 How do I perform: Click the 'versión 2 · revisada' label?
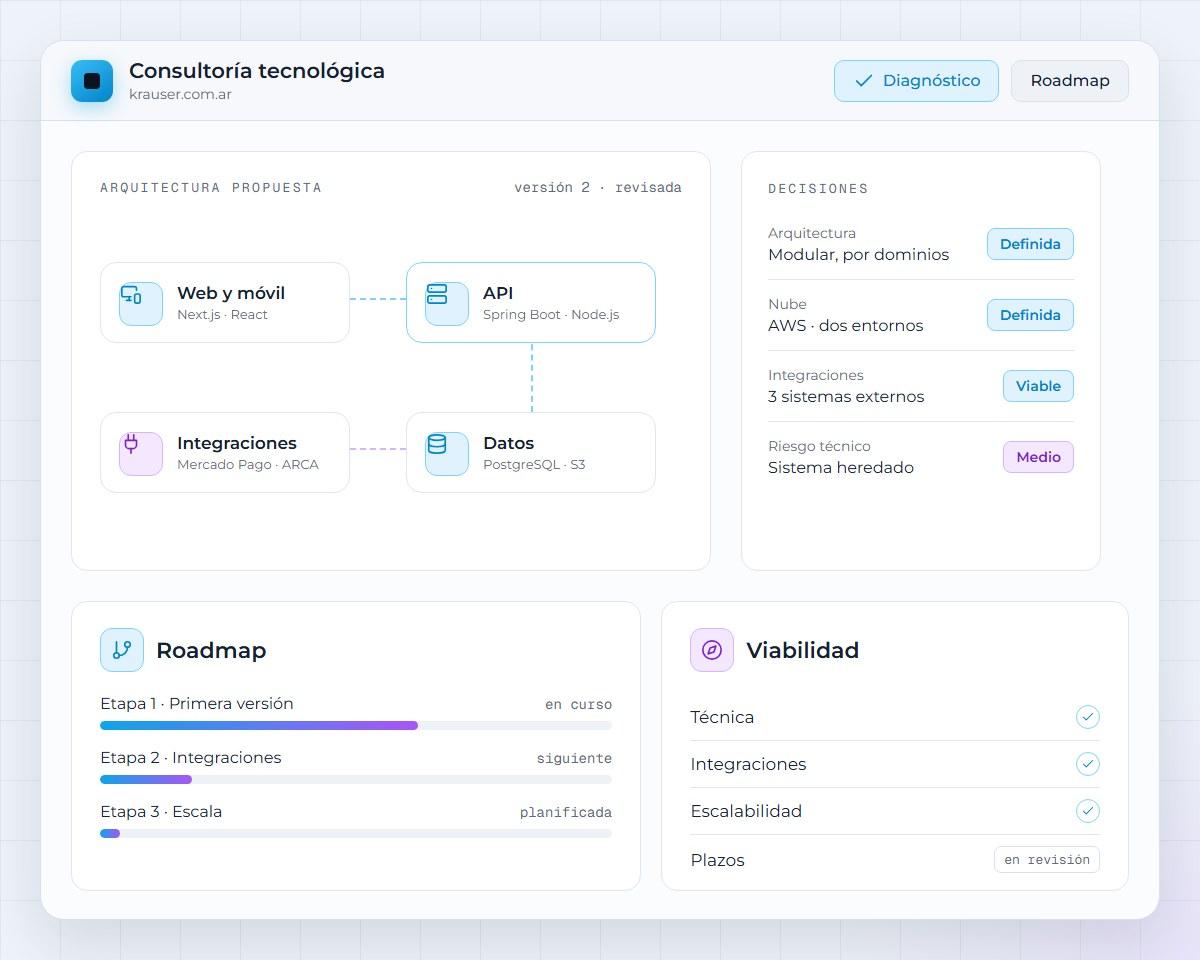point(598,188)
